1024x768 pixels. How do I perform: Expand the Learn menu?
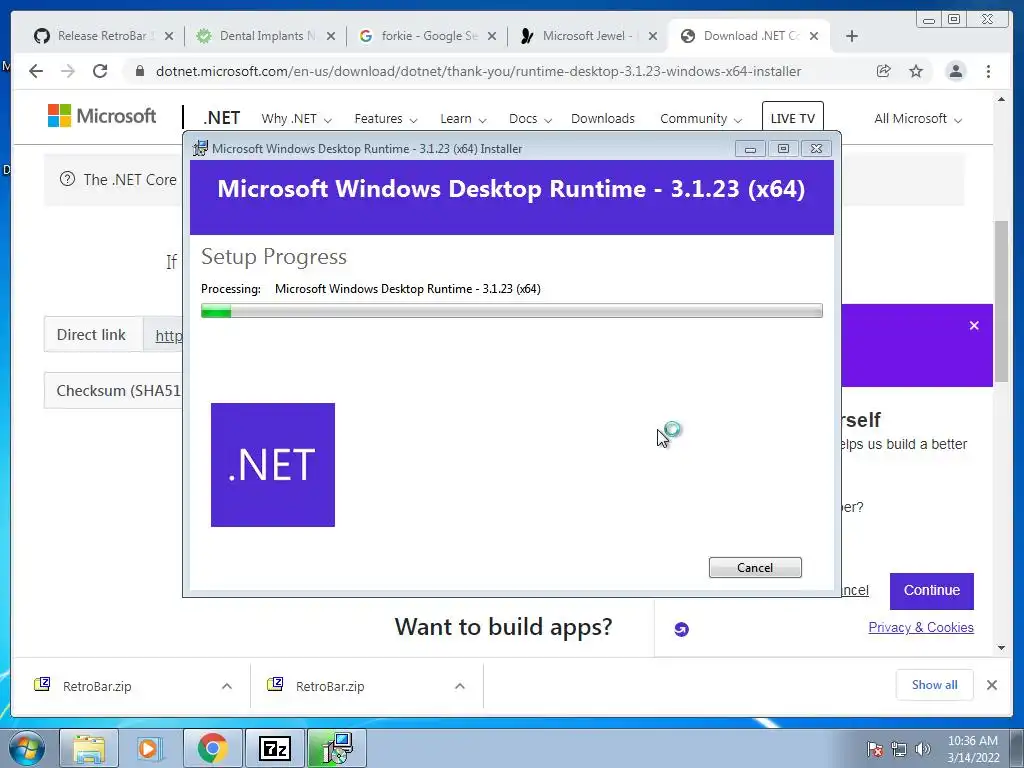(x=463, y=119)
